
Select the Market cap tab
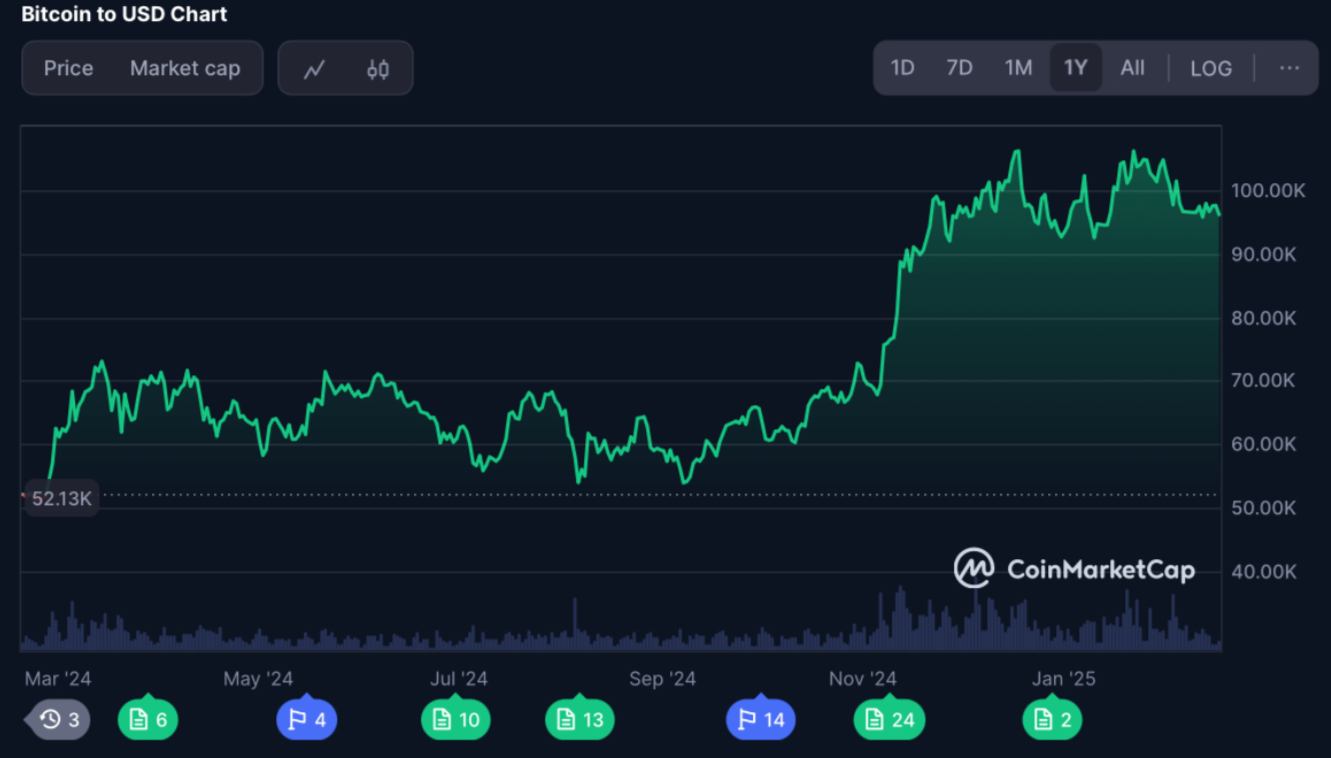[x=185, y=68]
